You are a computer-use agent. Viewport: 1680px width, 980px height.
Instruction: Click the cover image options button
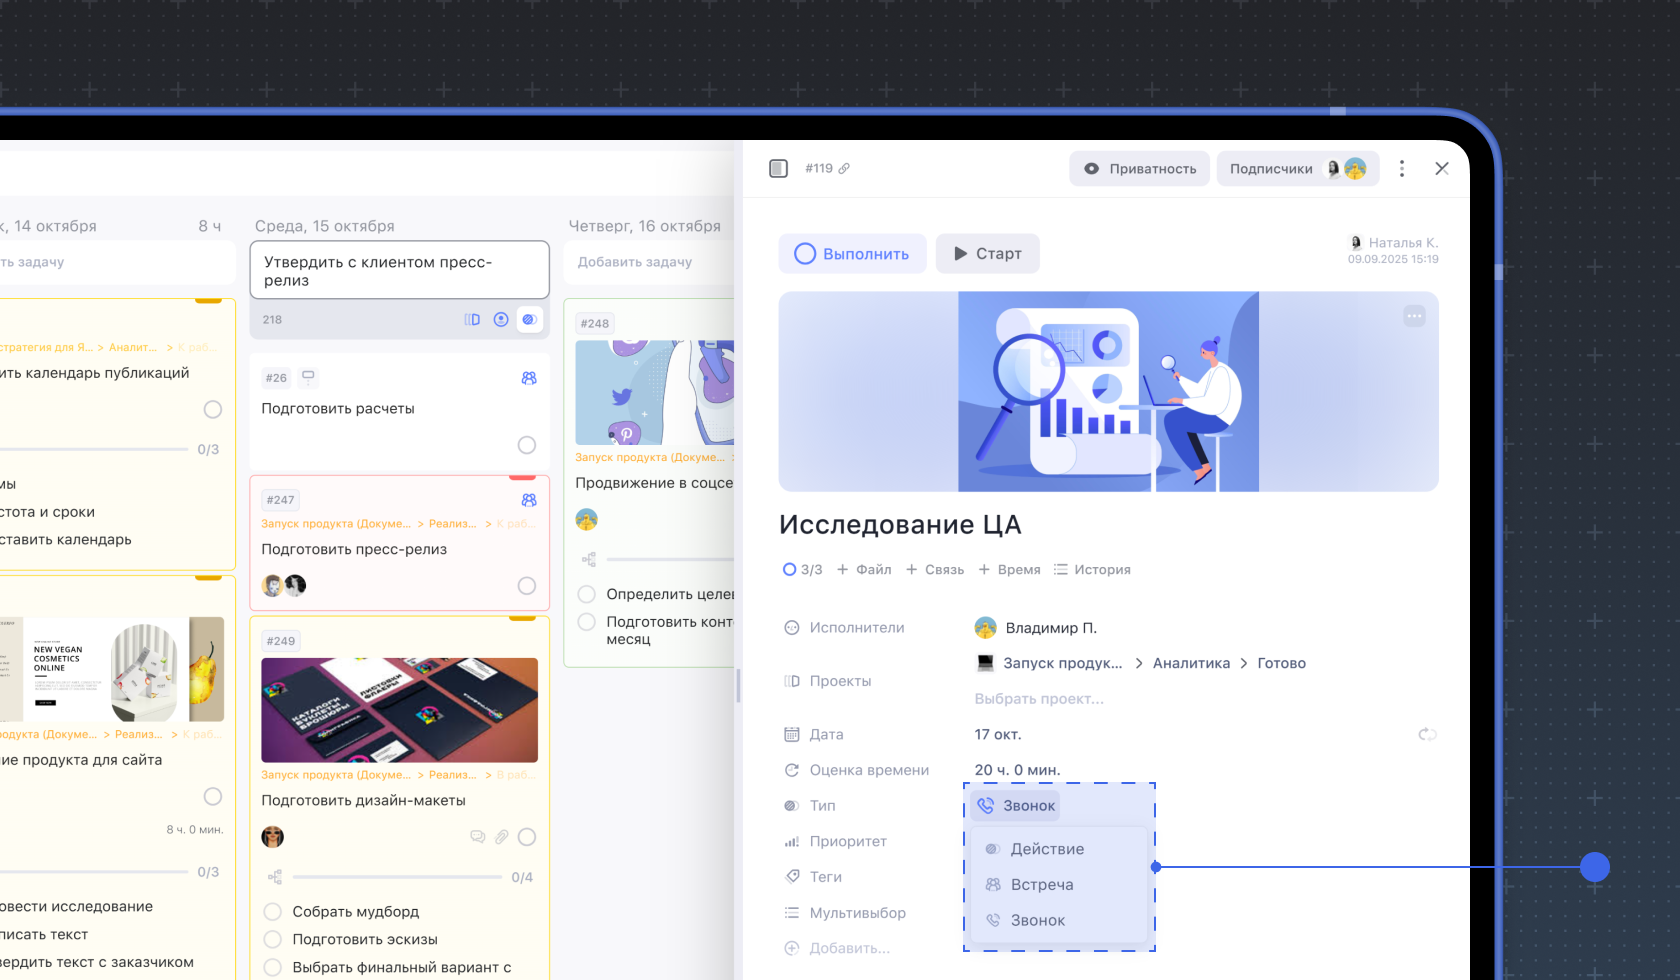click(1414, 316)
